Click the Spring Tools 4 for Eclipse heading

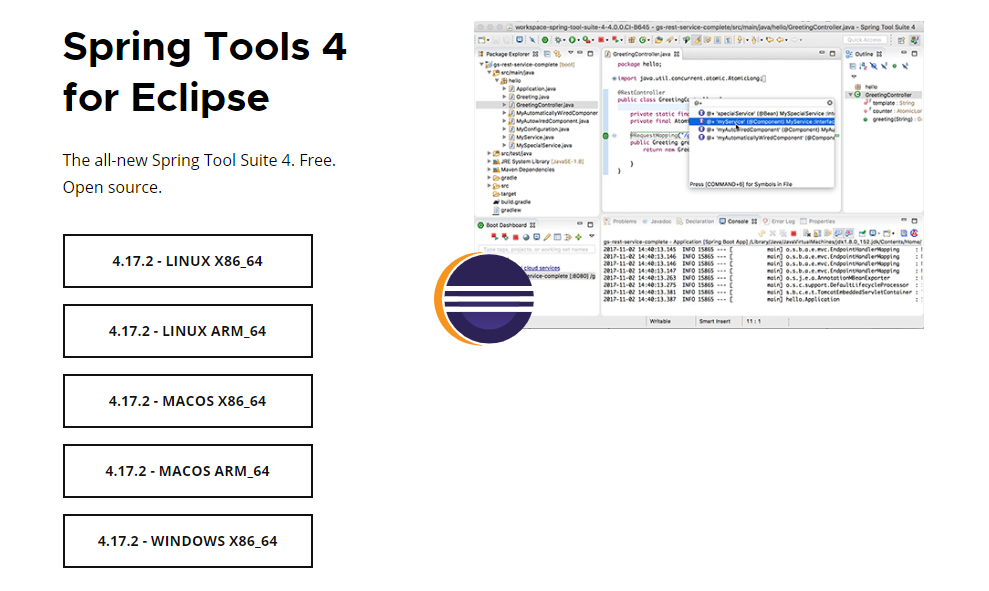pos(204,72)
